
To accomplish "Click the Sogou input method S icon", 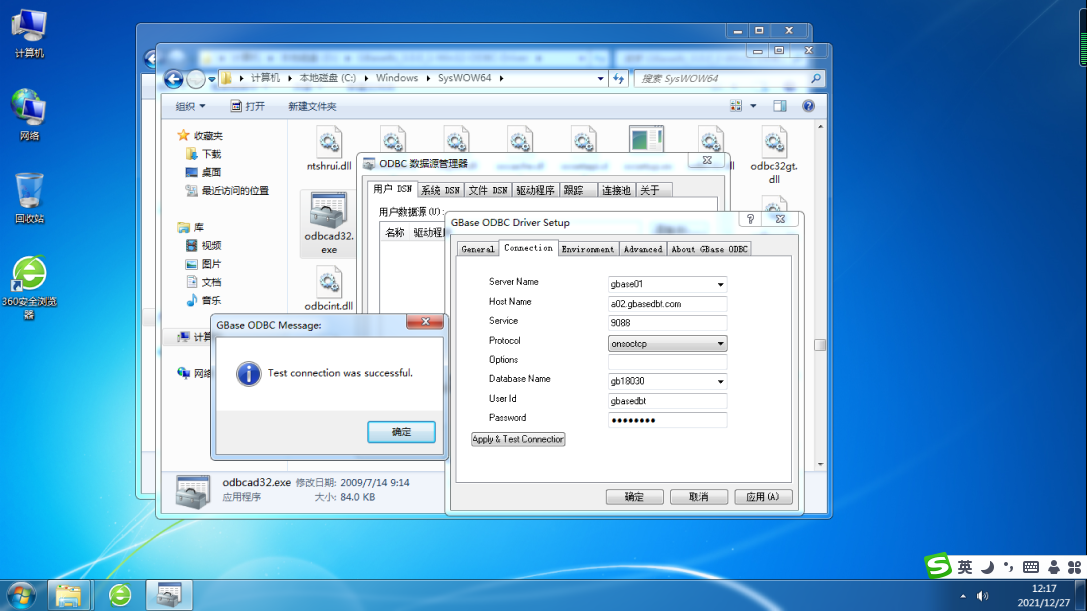I will coord(938,566).
